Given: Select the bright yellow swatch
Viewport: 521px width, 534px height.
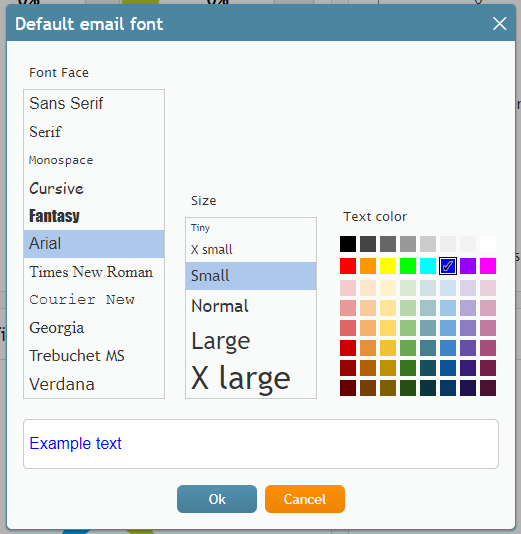Looking at the screenshot, I should [388, 266].
